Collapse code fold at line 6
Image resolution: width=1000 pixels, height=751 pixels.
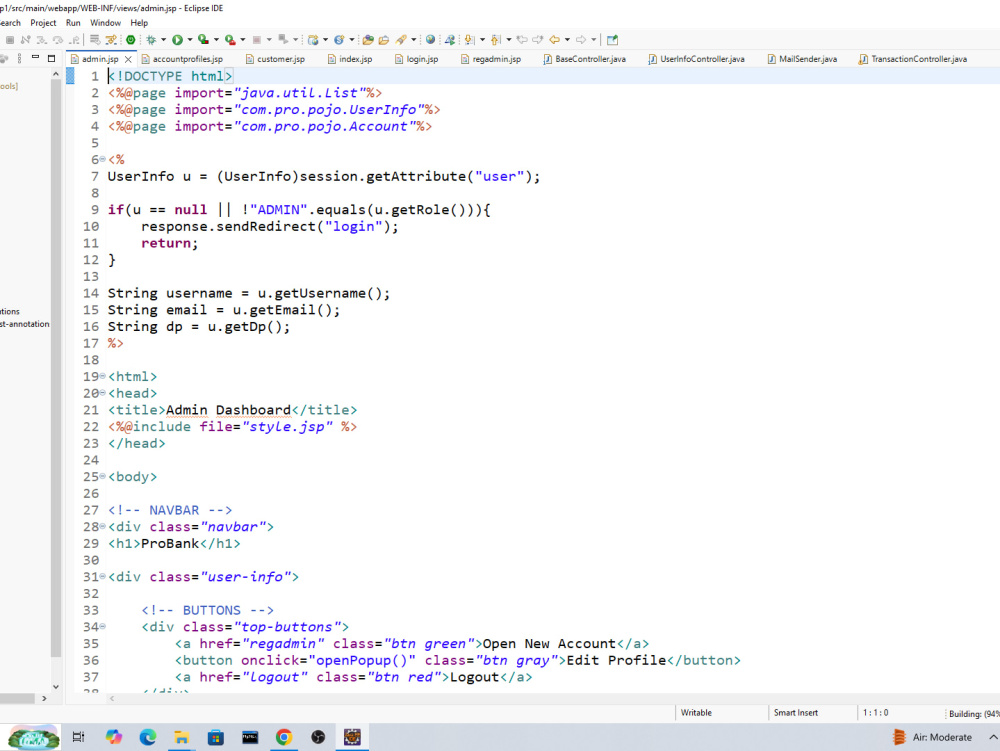103,159
